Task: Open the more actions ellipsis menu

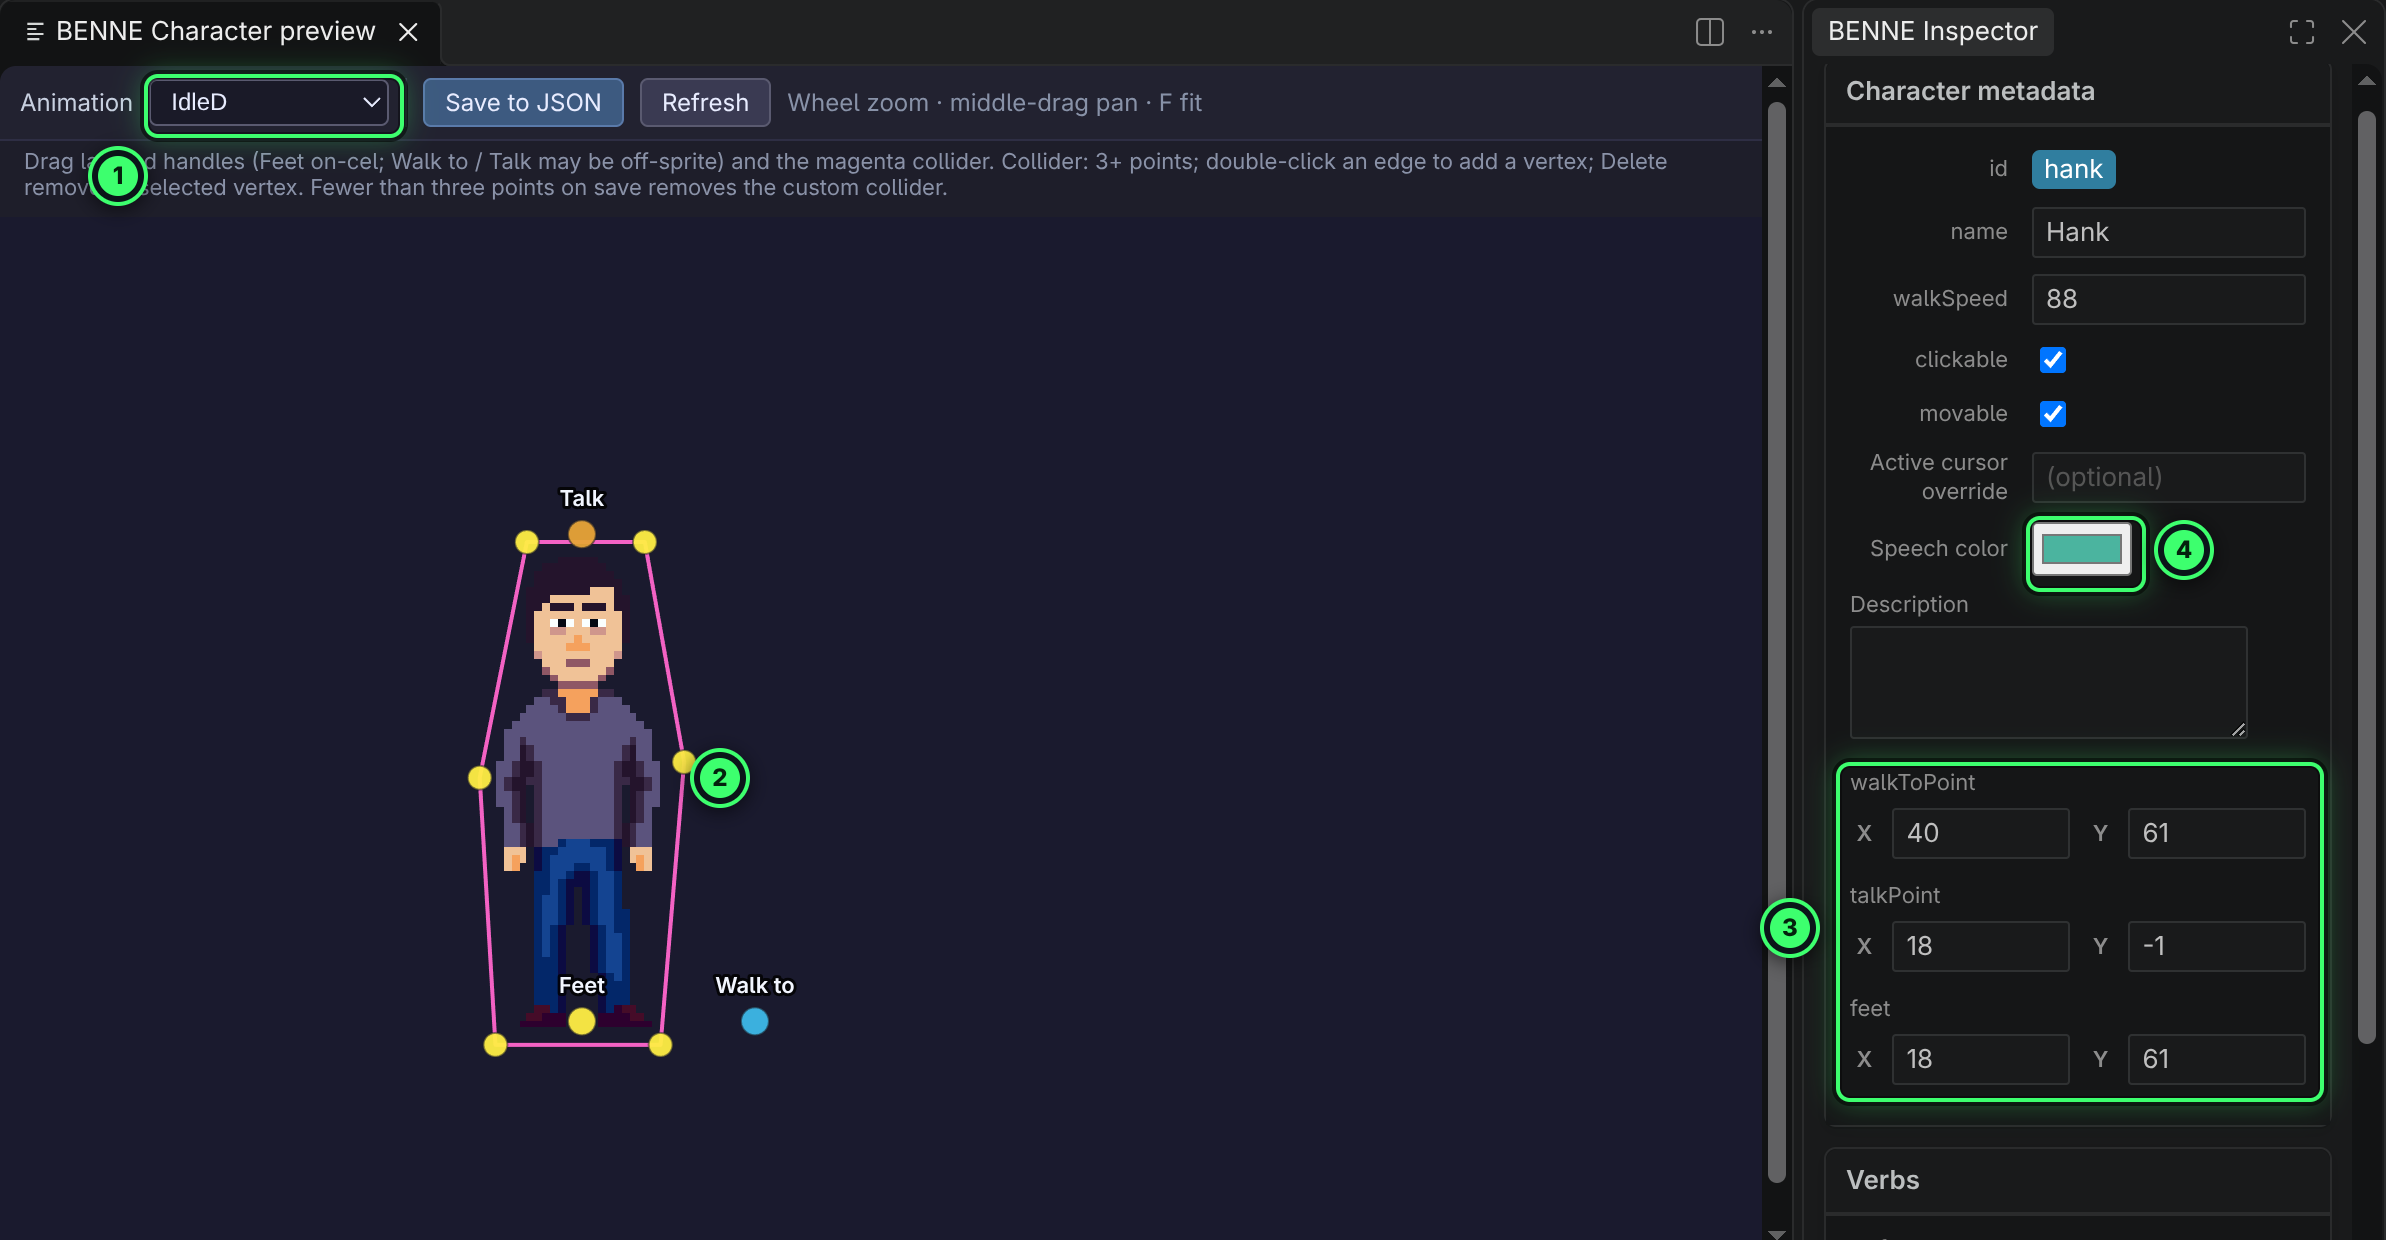Action: (1762, 32)
